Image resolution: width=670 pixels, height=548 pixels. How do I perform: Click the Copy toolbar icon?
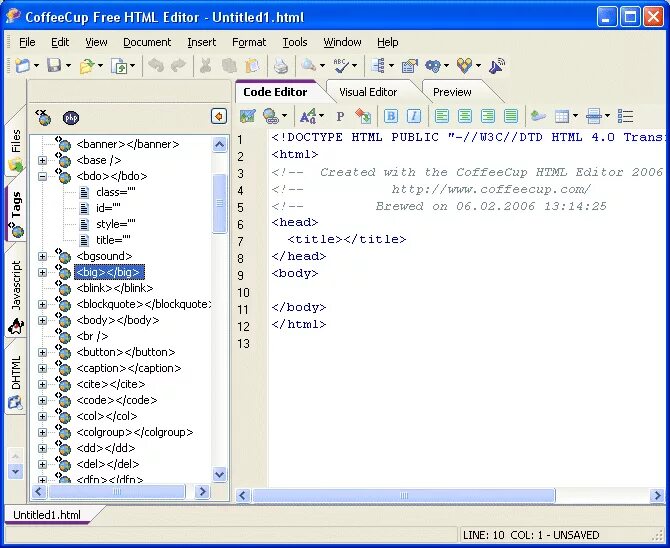(x=229, y=66)
